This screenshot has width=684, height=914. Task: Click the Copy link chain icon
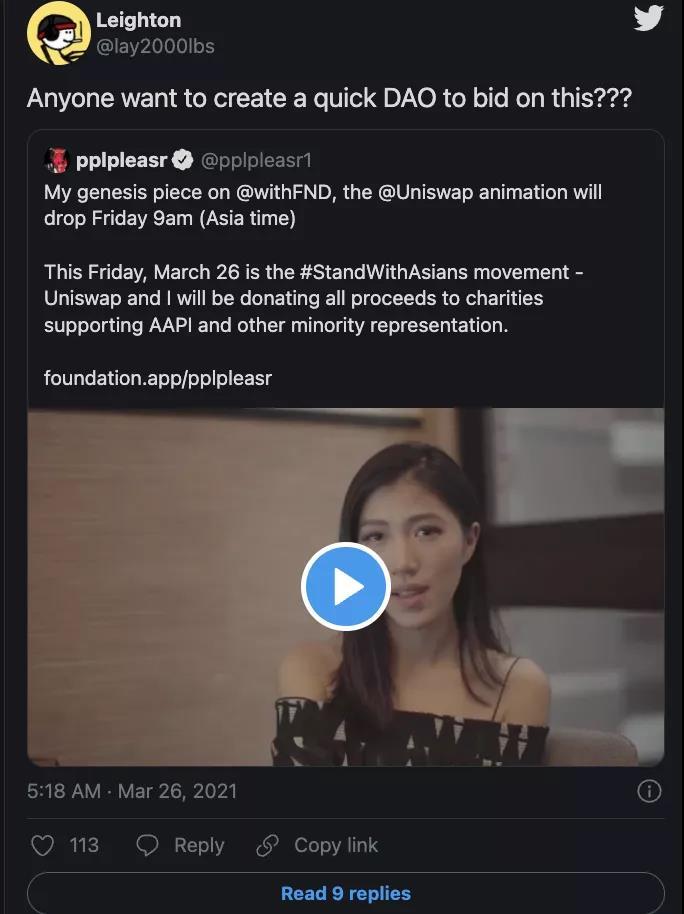click(267, 846)
